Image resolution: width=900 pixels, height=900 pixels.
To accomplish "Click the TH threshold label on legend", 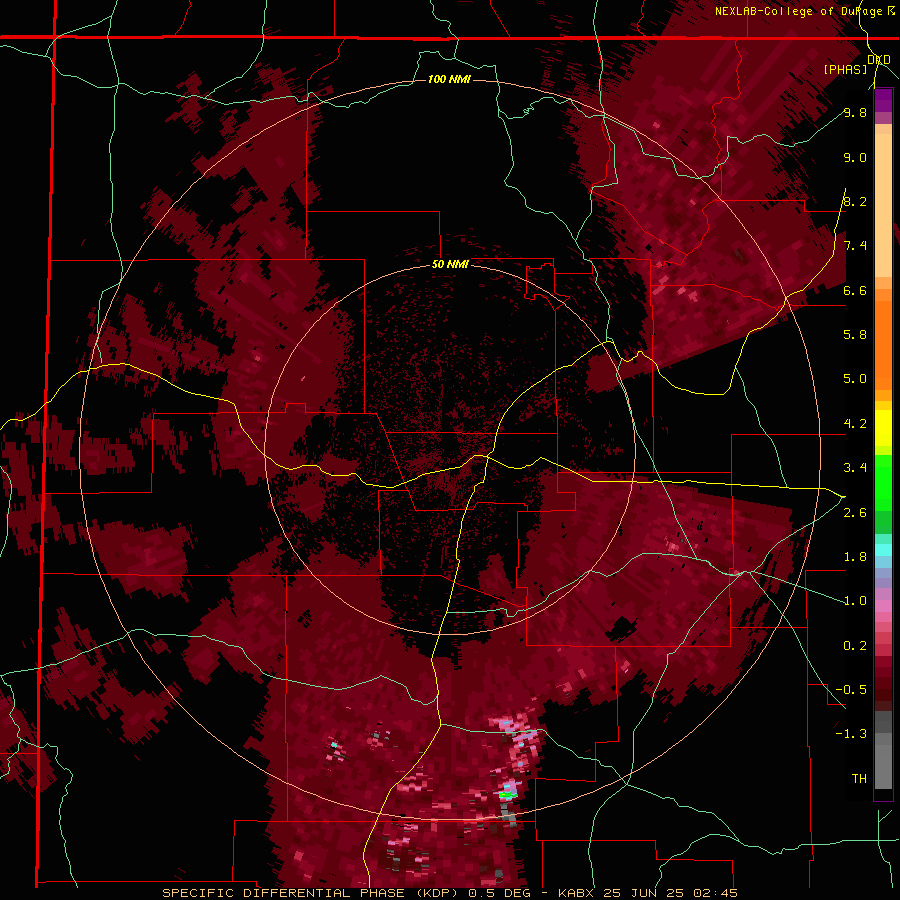I will pyautogui.click(x=859, y=779).
